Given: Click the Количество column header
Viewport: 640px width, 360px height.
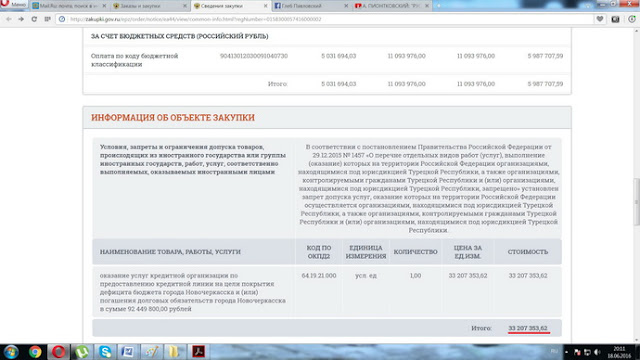Looking at the screenshot, I should [416, 252].
